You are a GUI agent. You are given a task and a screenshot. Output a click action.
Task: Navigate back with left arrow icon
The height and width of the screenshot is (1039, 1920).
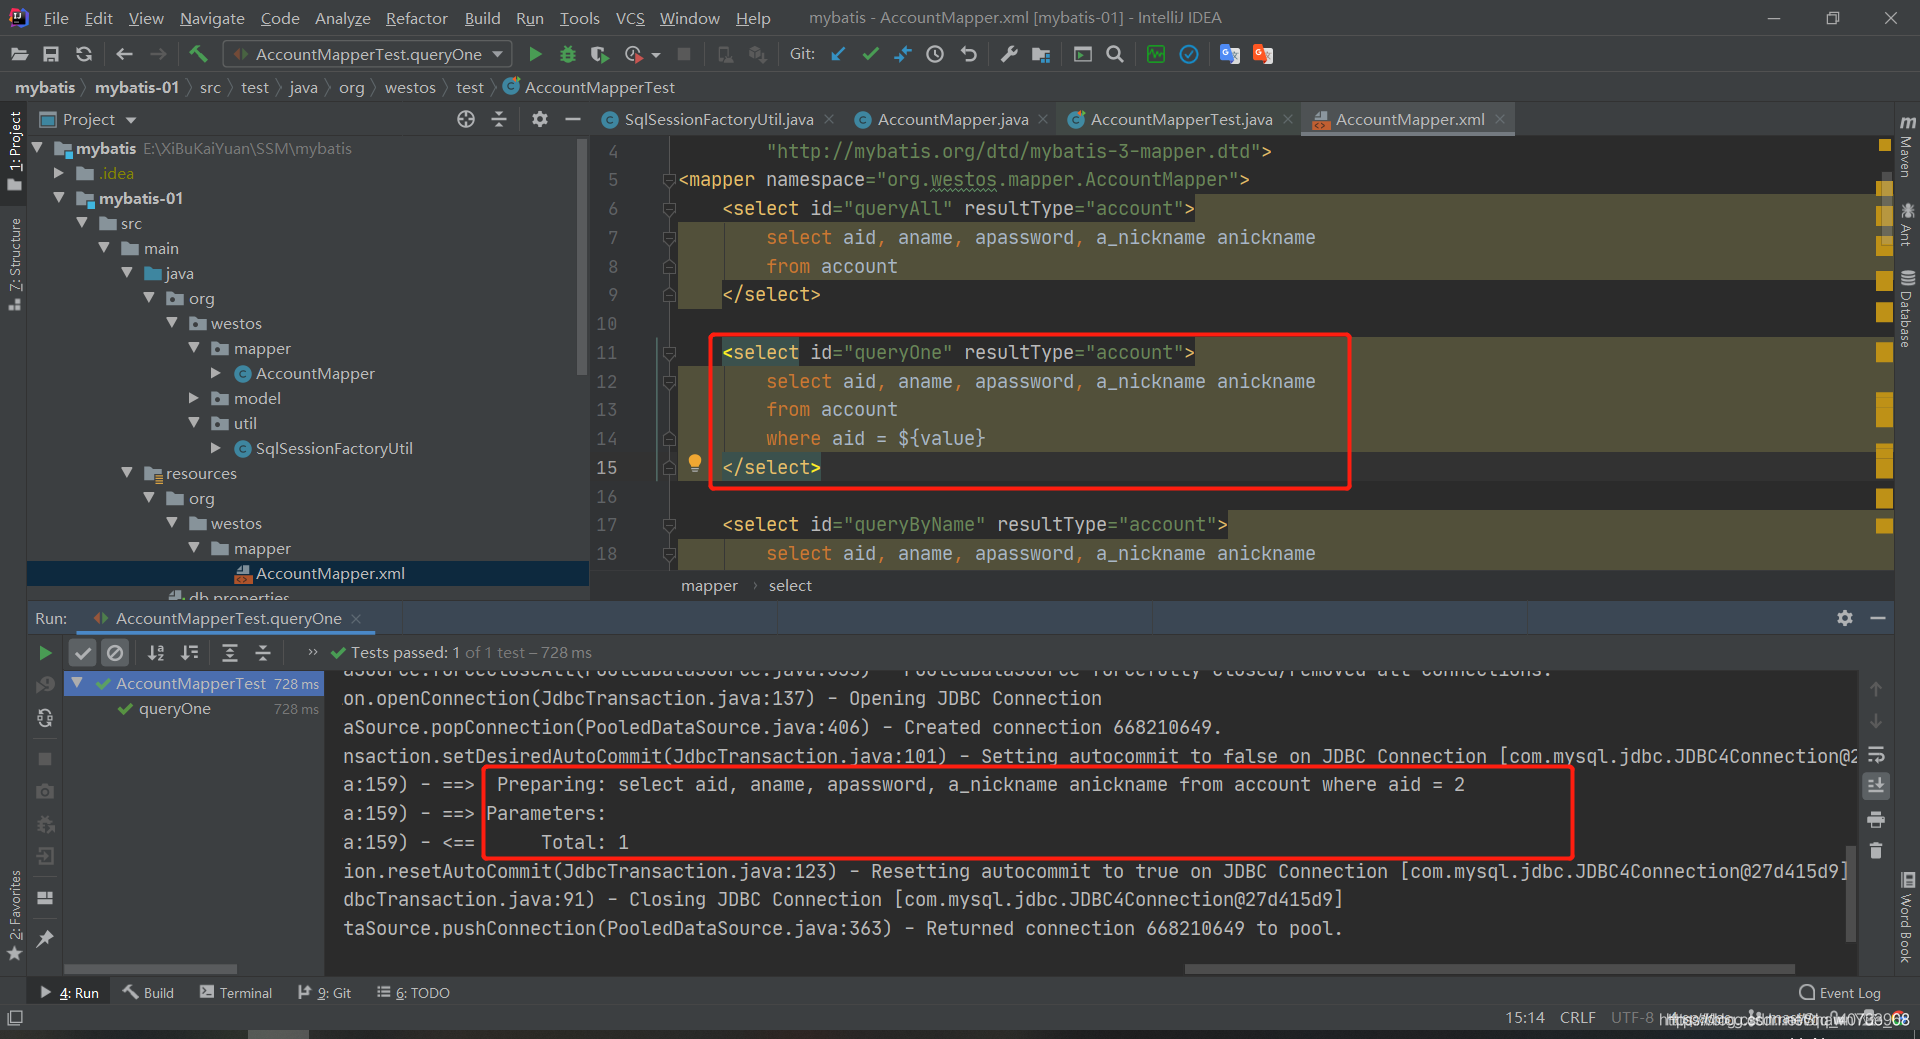coord(124,54)
